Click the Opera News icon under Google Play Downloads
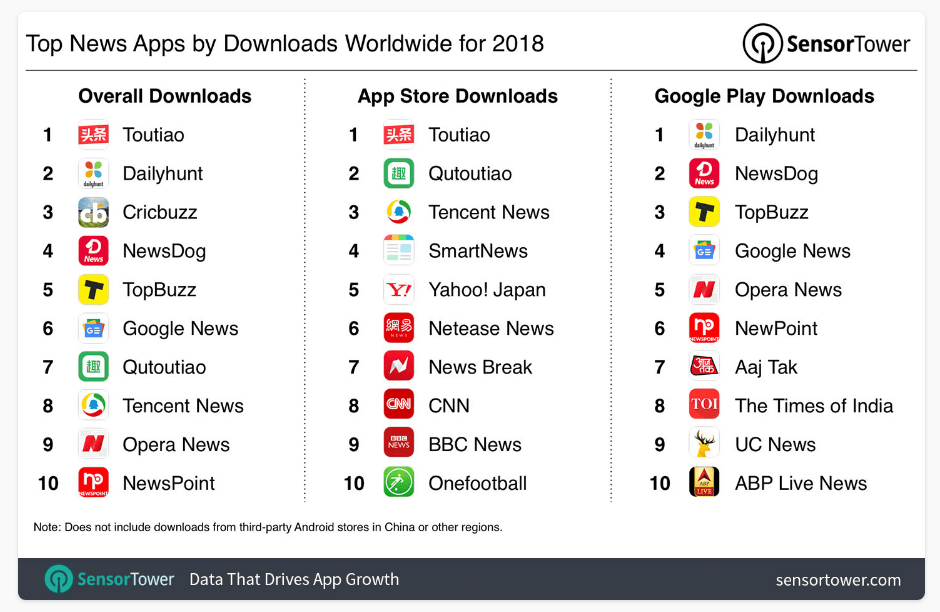The image size is (940, 612). 704,290
